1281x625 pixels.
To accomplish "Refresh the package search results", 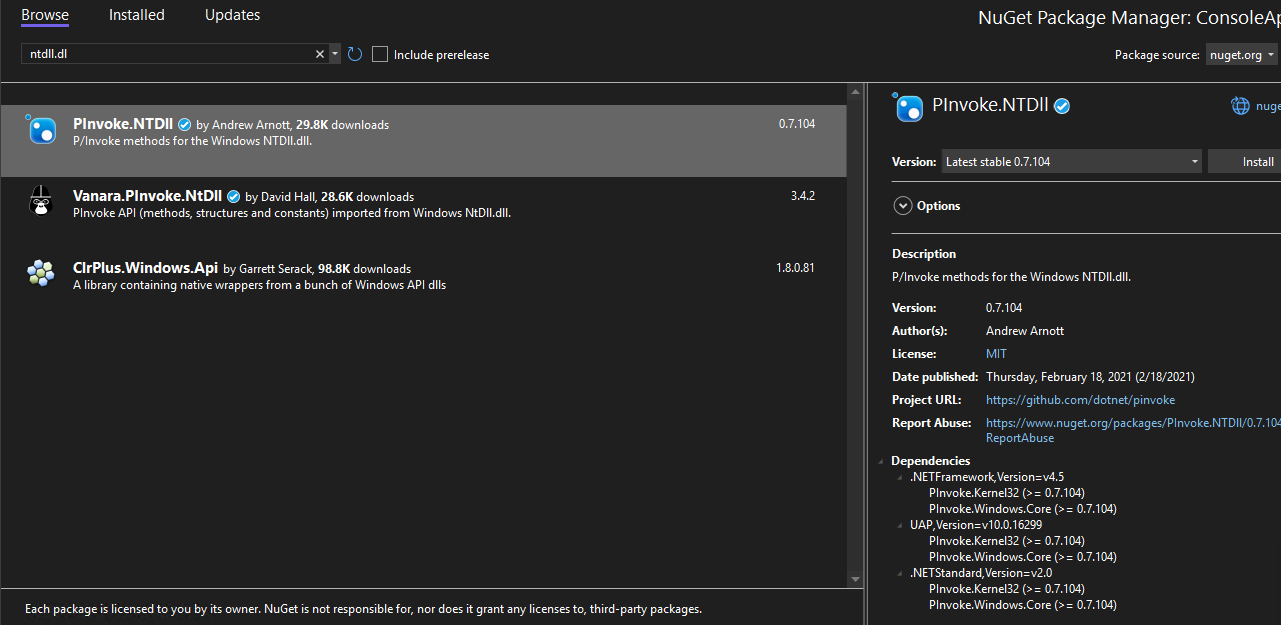I will tap(355, 54).
